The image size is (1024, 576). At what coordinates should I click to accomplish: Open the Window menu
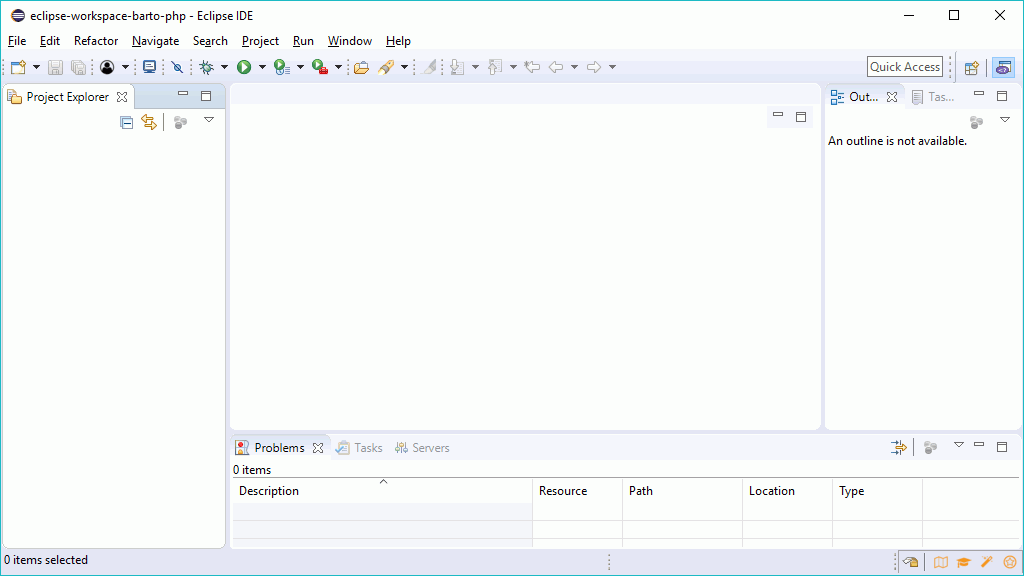coord(350,41)
